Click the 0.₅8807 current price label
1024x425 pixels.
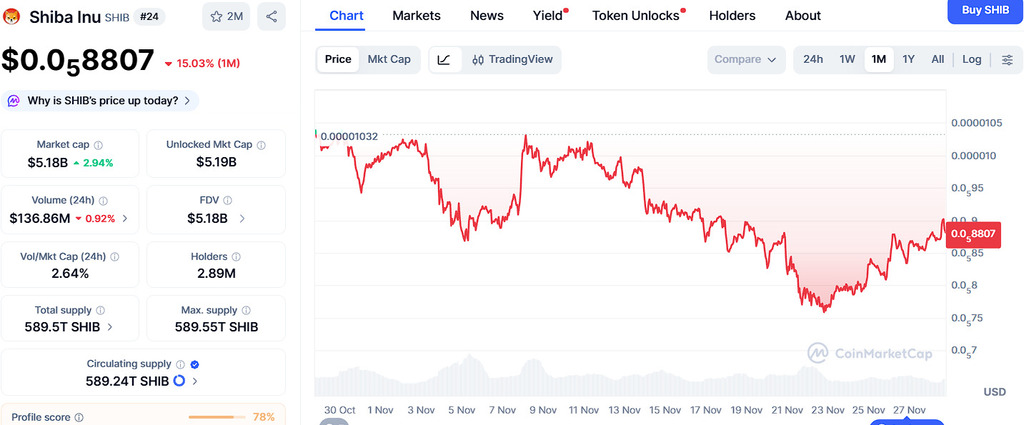click(973, 234)
